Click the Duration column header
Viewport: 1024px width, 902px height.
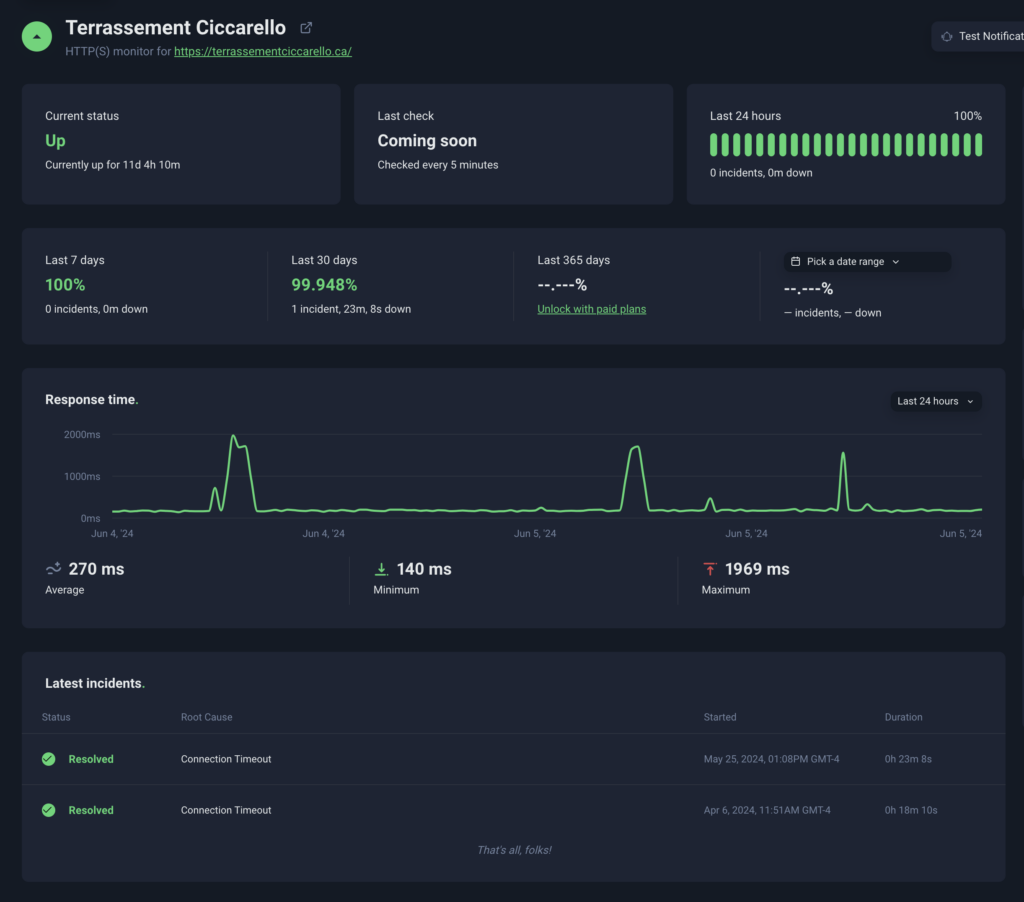(903, 717)
